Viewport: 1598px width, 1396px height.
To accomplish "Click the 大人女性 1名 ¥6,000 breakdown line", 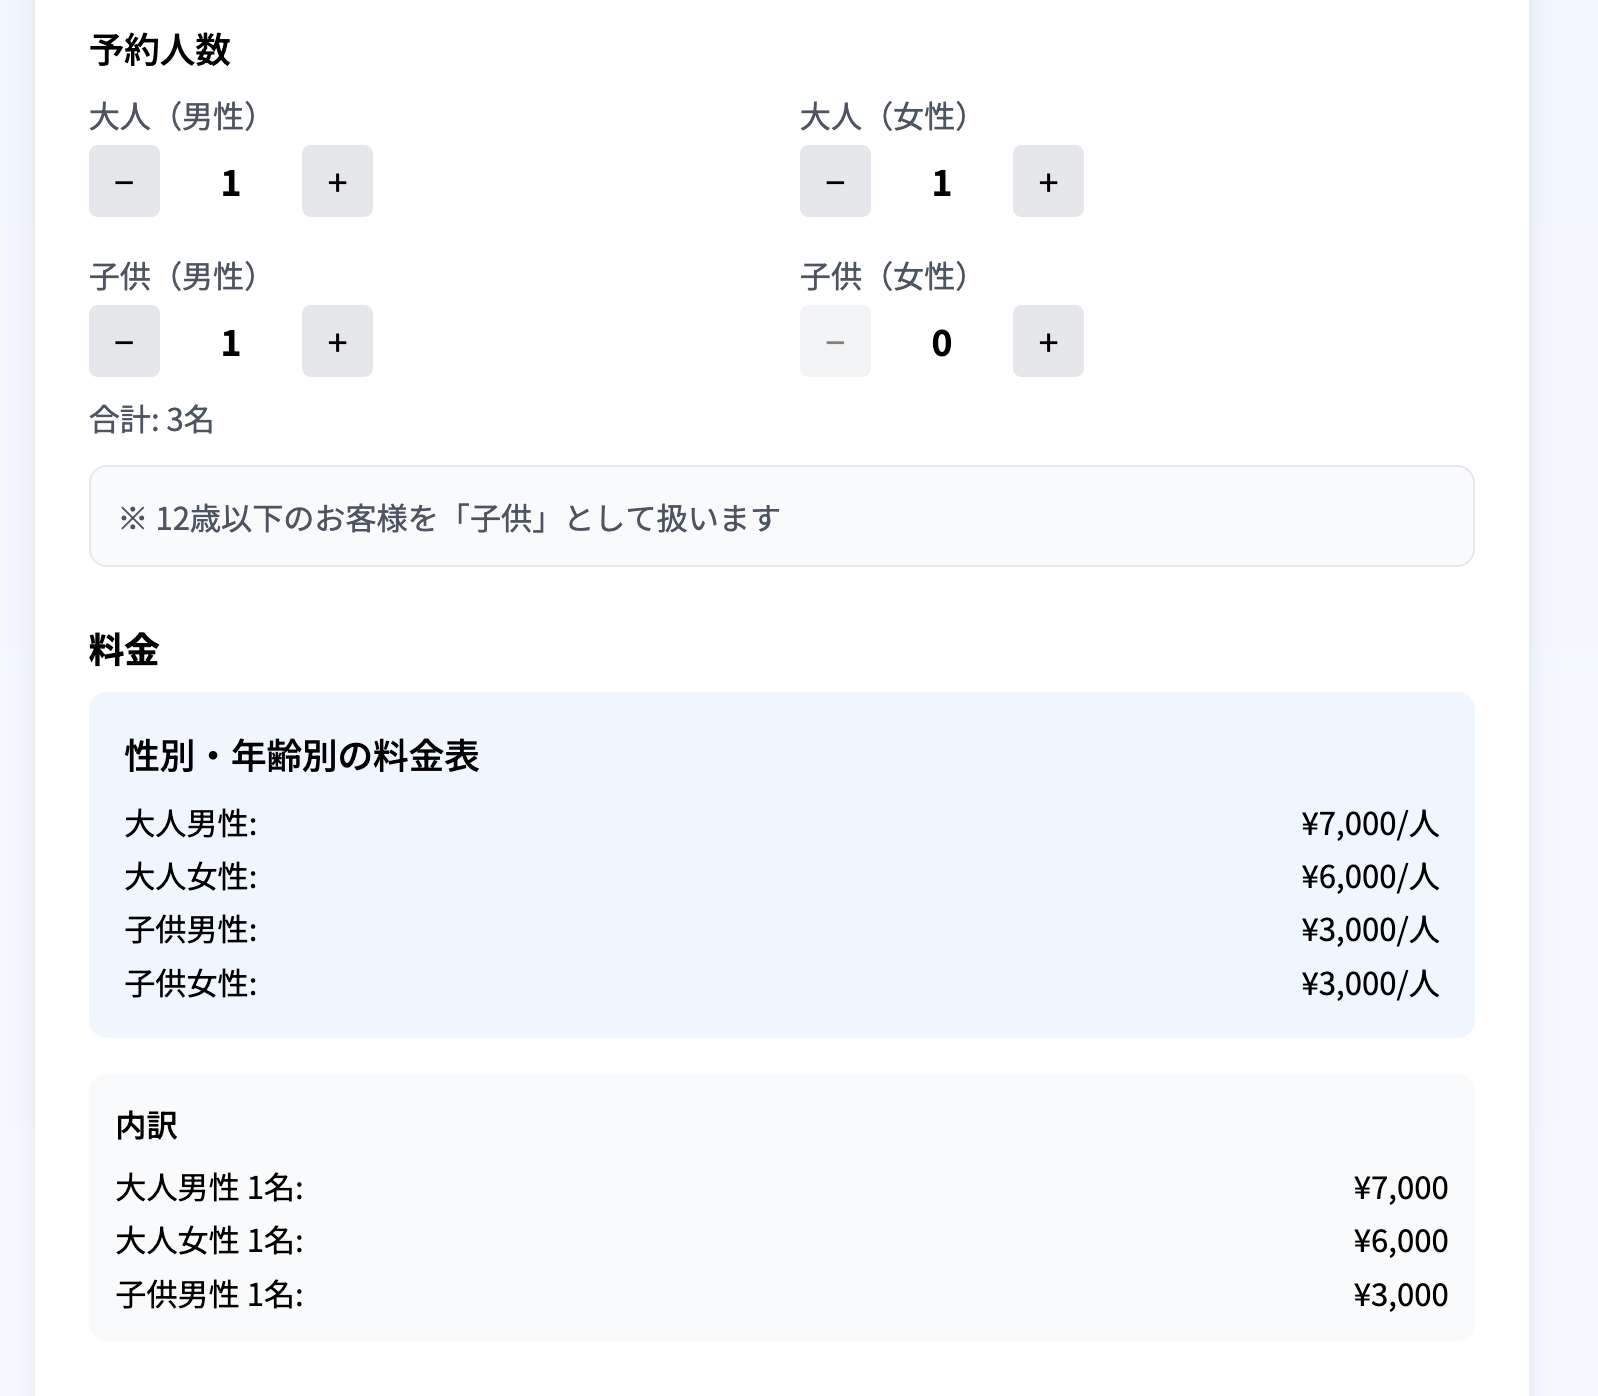I will pyautogui.click(x=781, y=1241).
